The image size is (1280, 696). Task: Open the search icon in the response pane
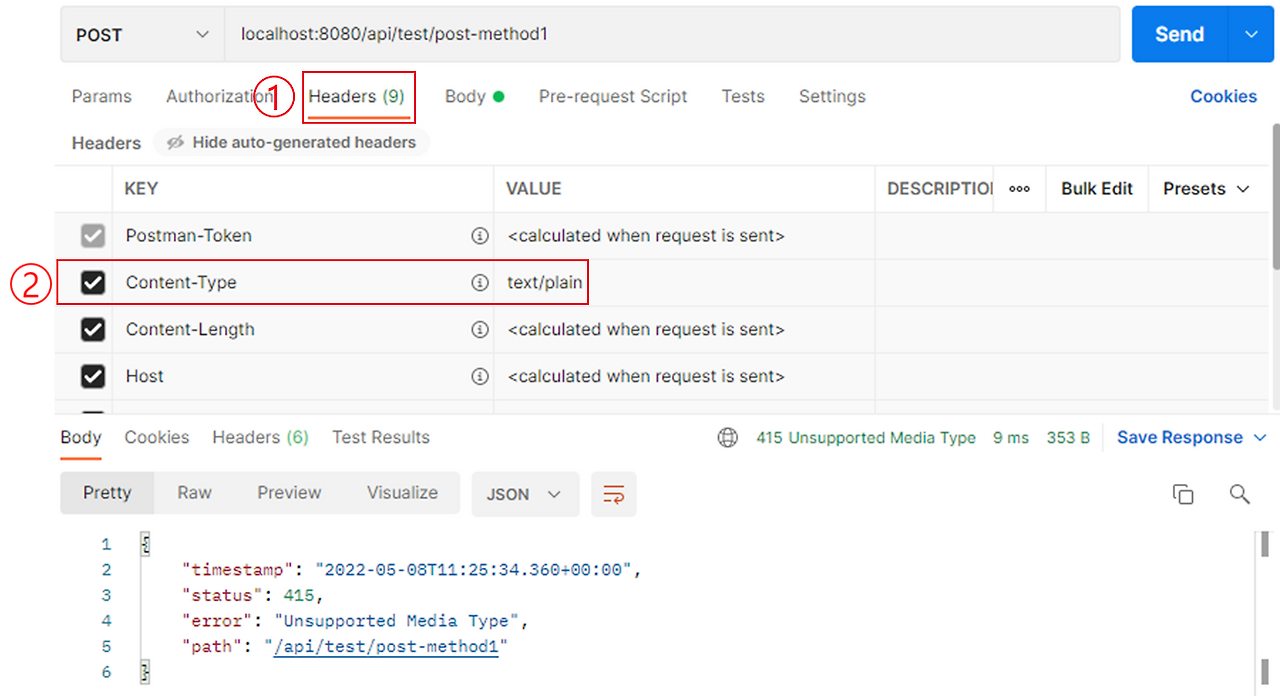pyautogui.click(x=1240, y=494)
